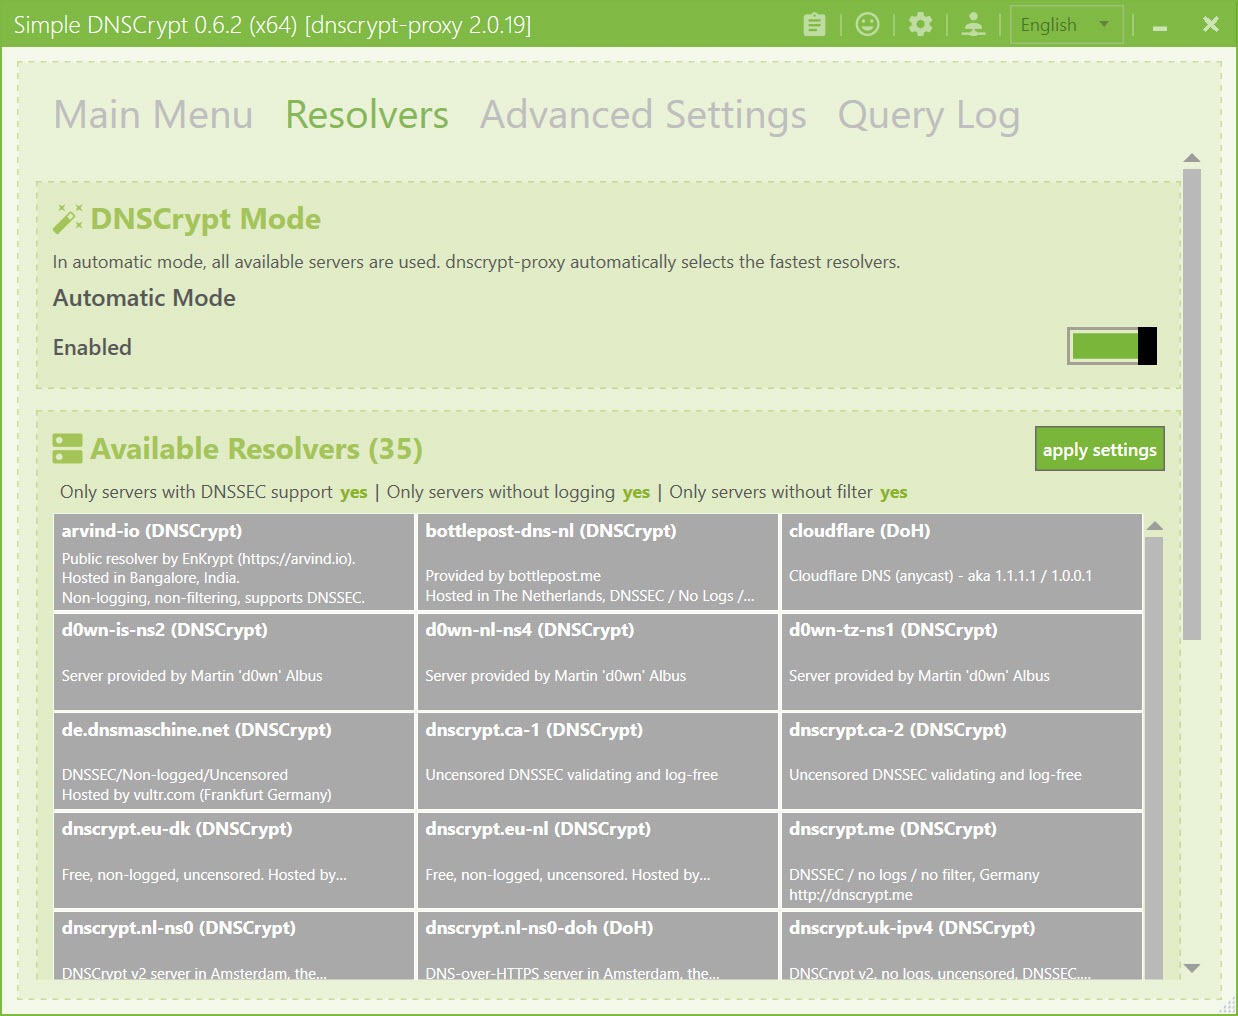
Task: Click the smiley face icon
Action: 867,25
